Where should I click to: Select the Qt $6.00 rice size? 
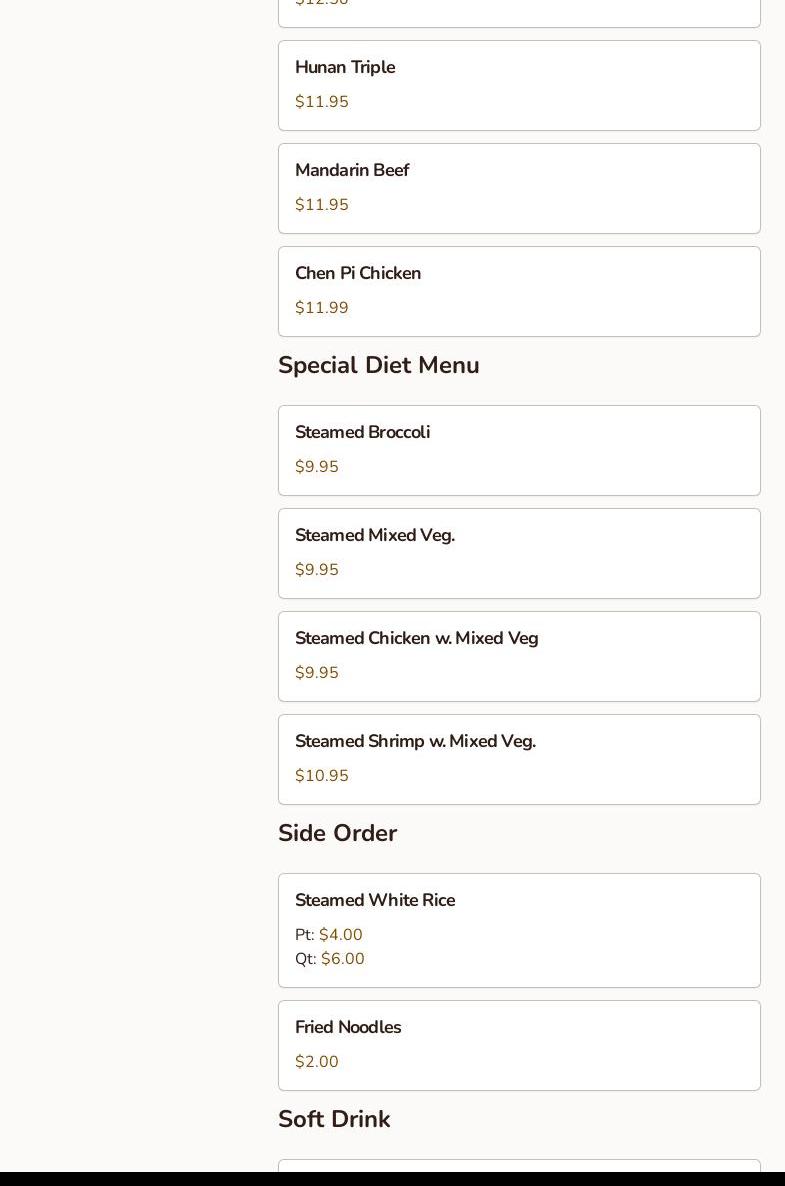click(x=330, y=959)
